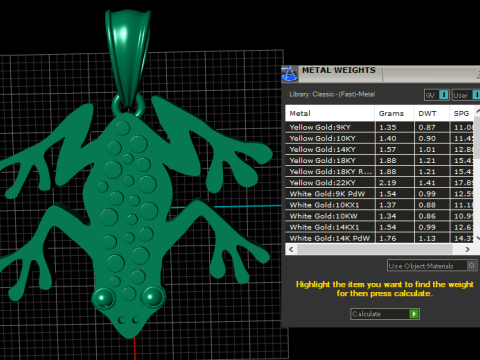Image resolution: width=480 pixels, height=360 pixels.
Task: Select the Yellow Gold:9KY row
Action: tap(380, 127)
